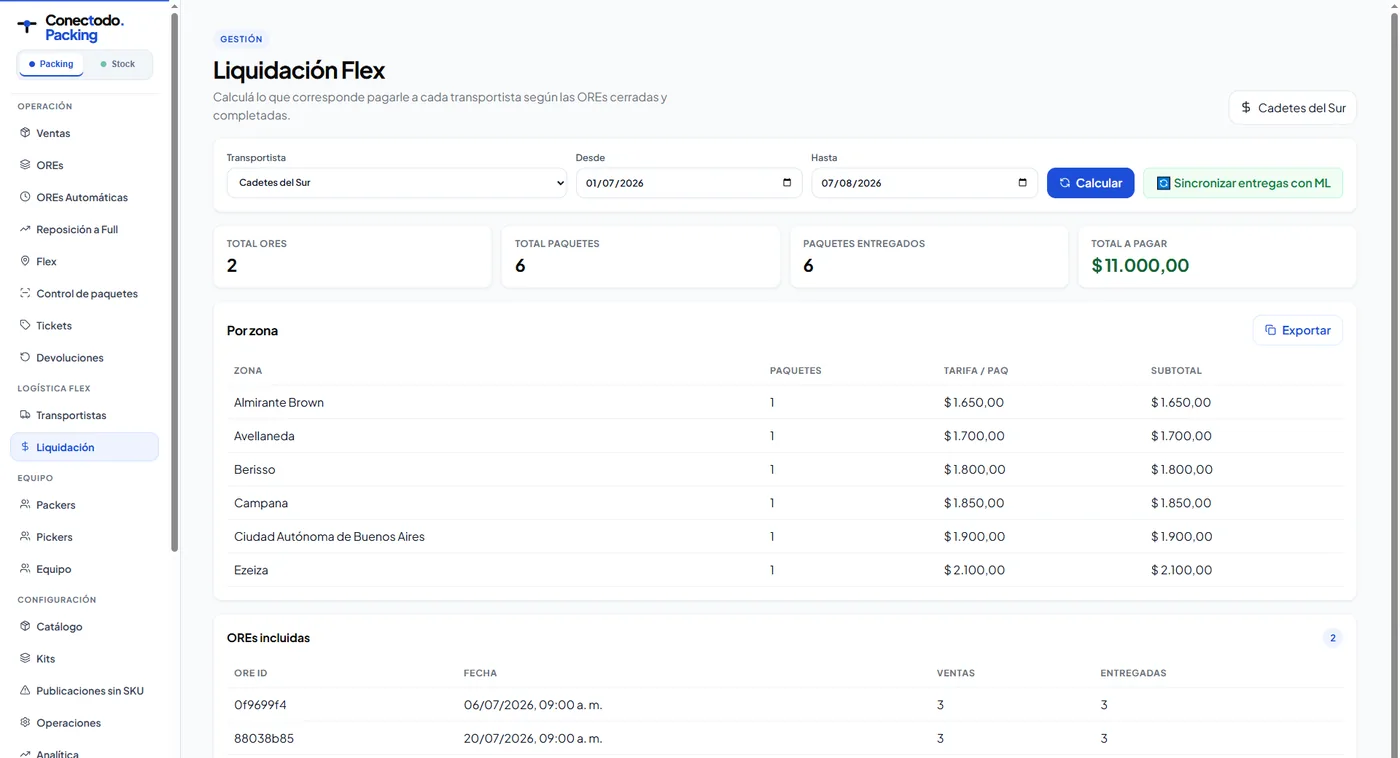Screen dimensions: 1400x758
Task: Open the Tickets sidebar menu item
Action: click(84, 325)
